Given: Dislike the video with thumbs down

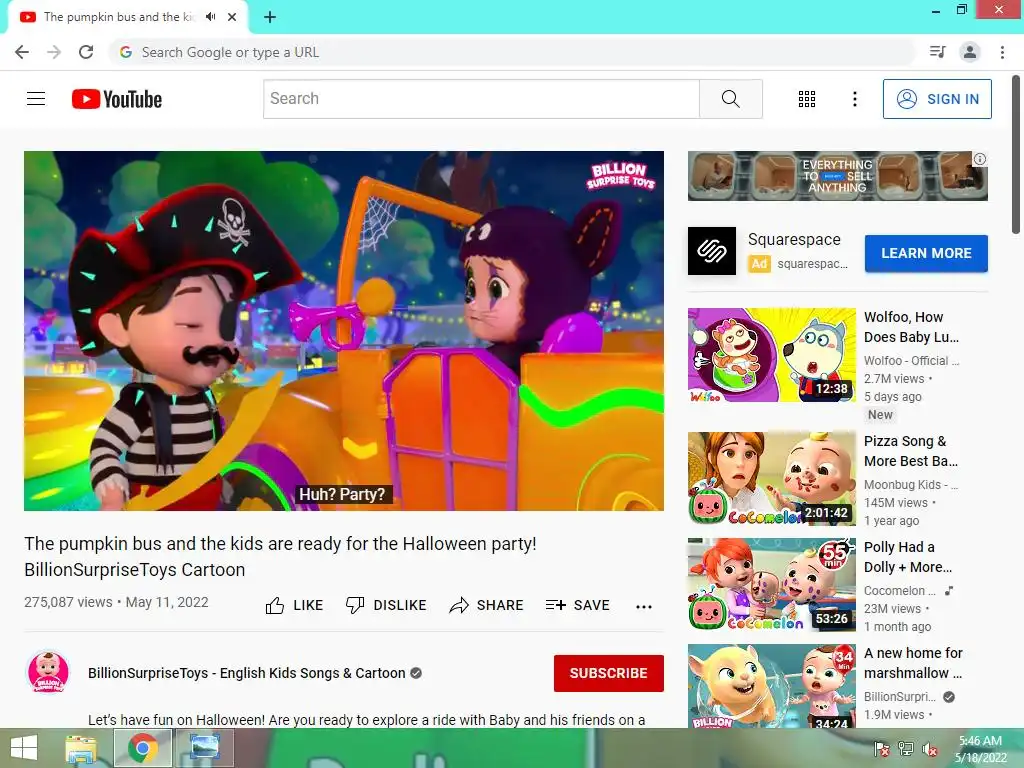Looking at the screenshot, I should 386,605.
